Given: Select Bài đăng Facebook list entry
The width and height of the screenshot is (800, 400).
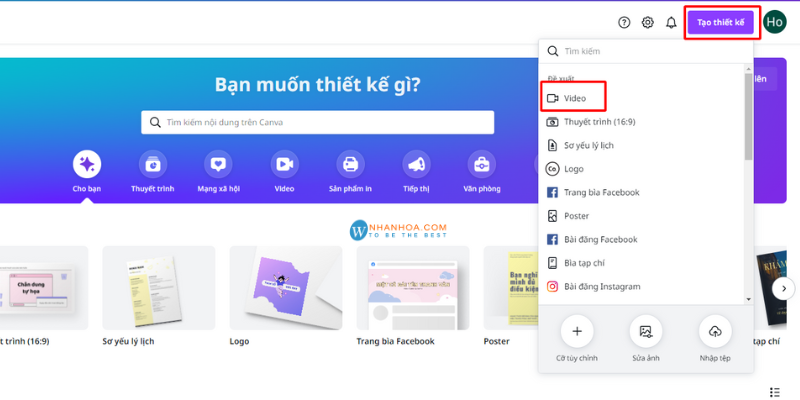Looking at the screenshot, I should [x=642, y=239].
